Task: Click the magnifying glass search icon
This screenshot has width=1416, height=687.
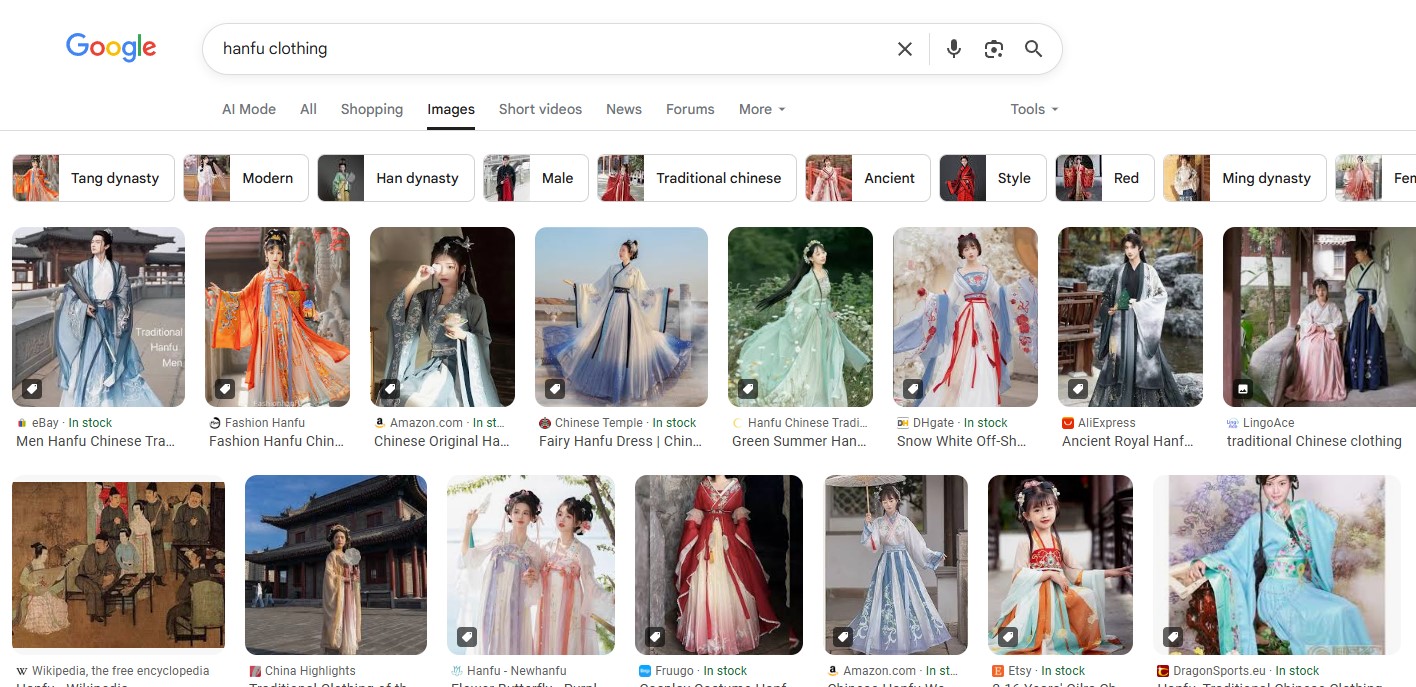Action: [x=1034, y=49]
